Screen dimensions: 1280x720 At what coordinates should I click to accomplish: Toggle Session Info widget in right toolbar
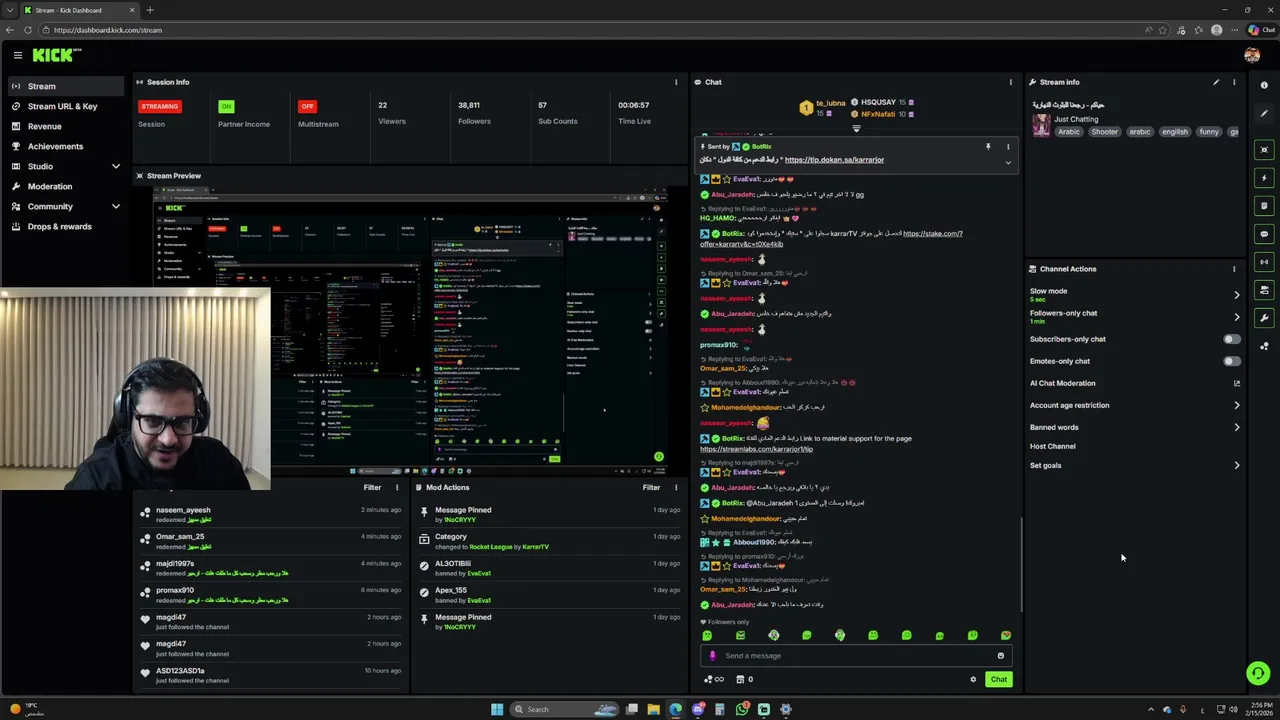(x=1264, y=262)
